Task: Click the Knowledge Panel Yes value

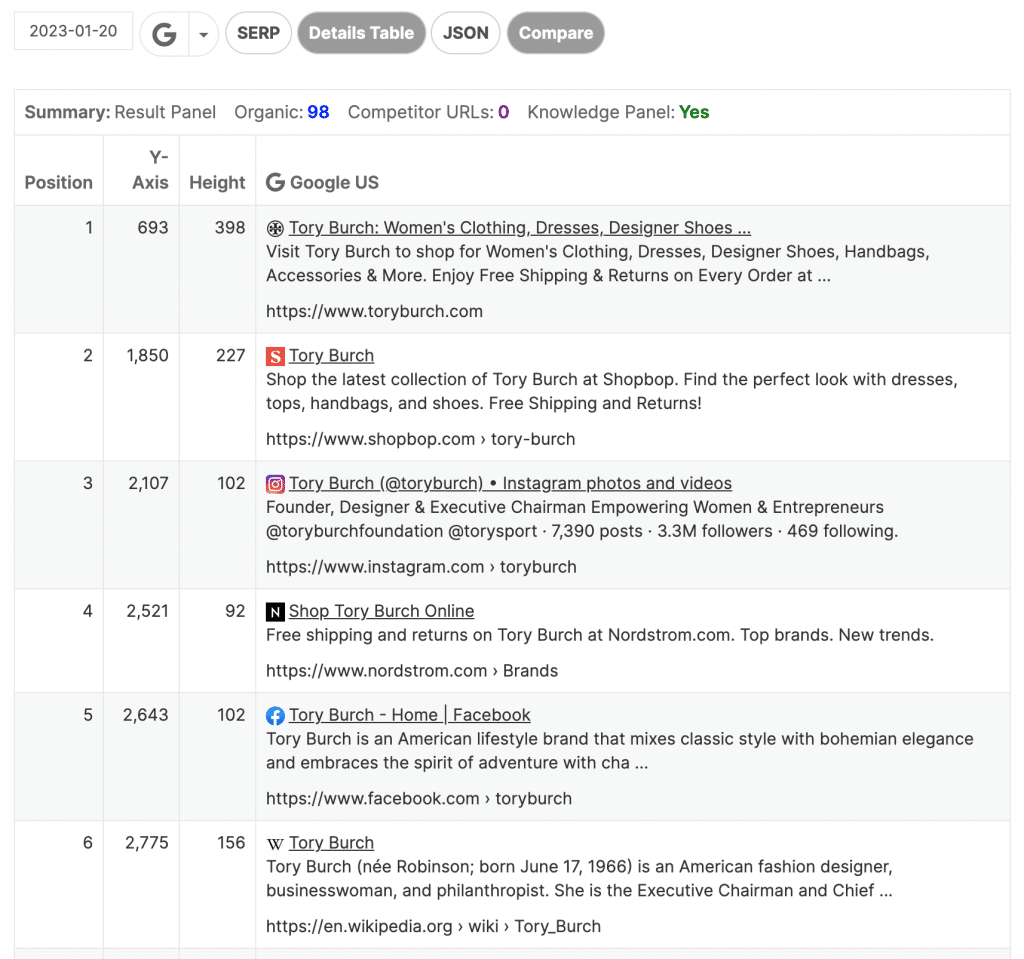Action: click(x=694, y=112)
